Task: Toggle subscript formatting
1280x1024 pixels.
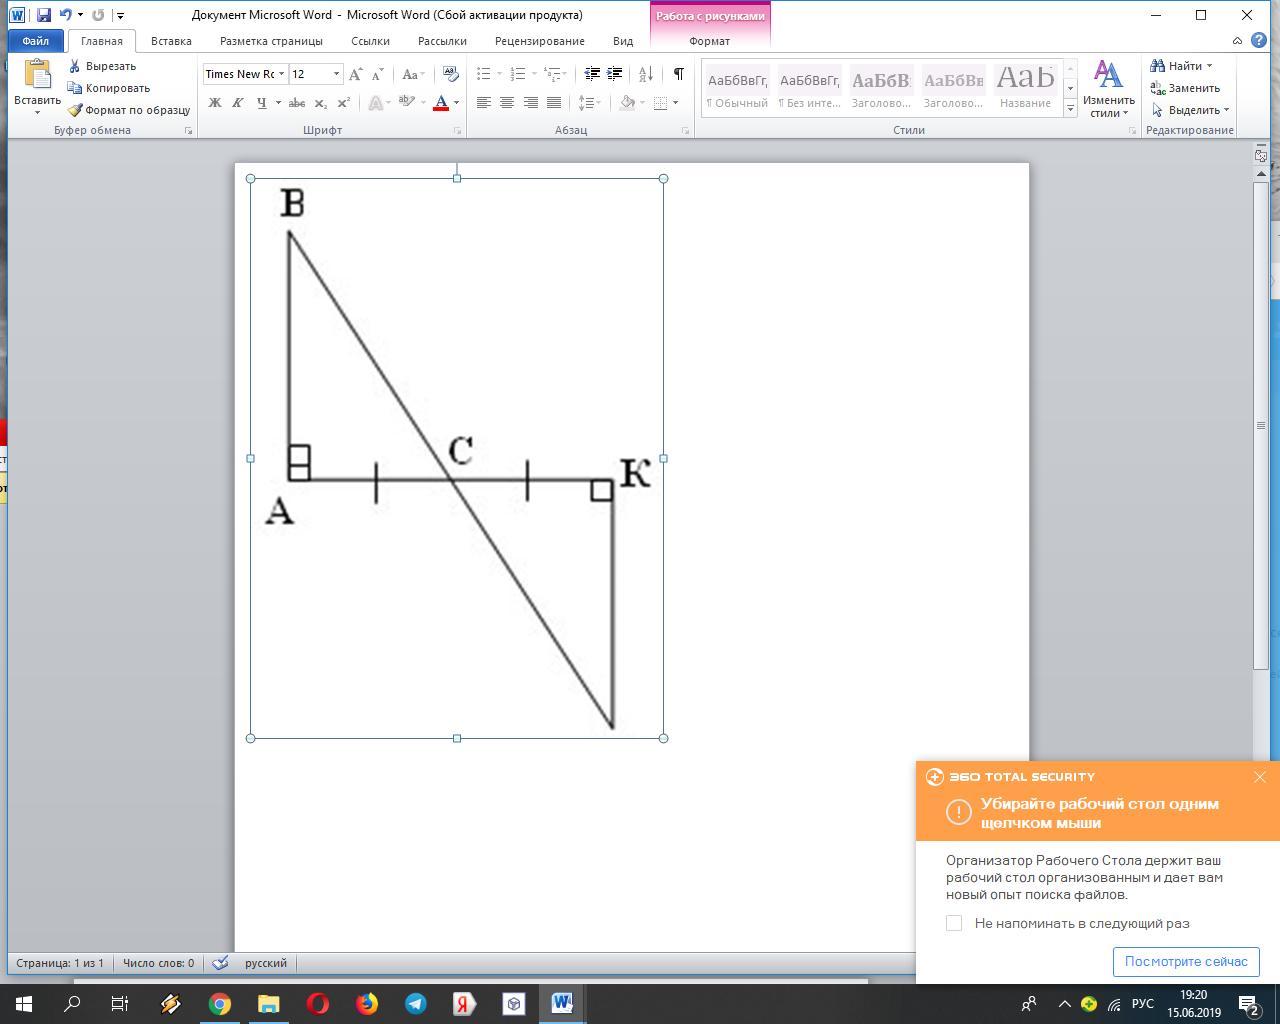Action: coord(320,103)
